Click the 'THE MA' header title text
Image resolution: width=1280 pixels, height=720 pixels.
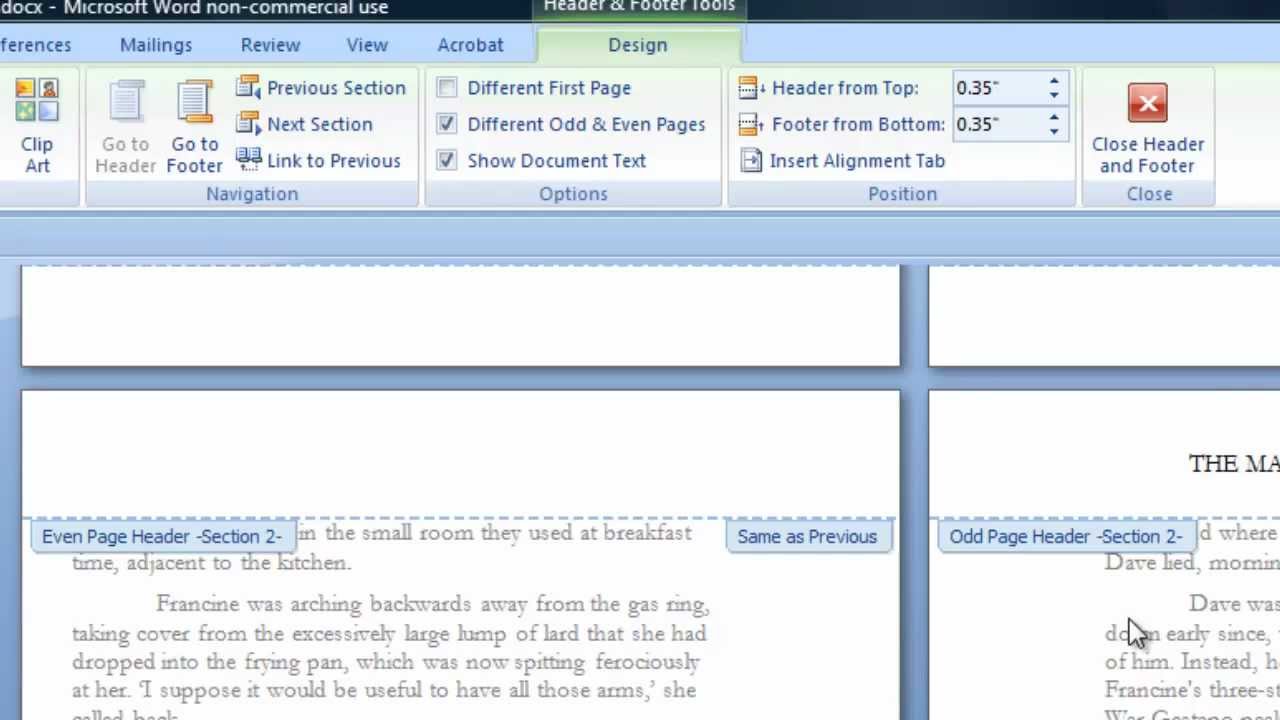pyautogui.click(x=1233, y=463)
